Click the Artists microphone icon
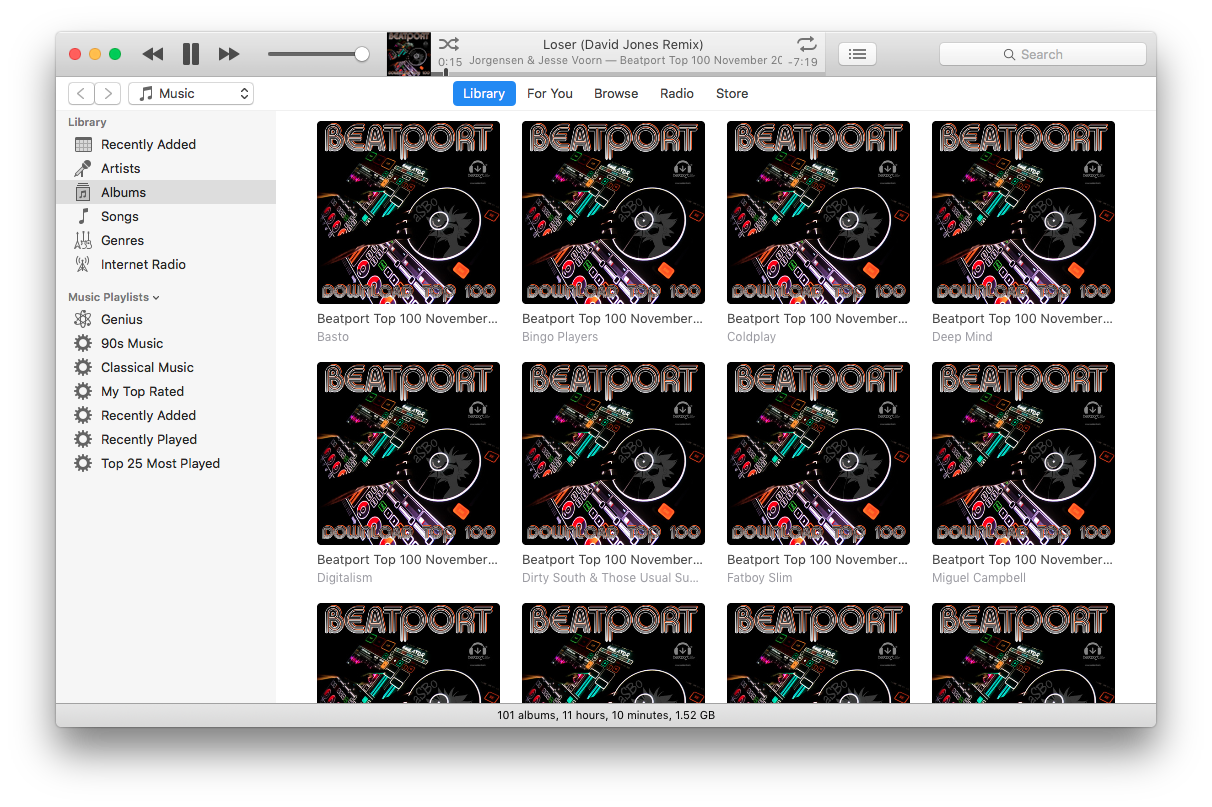 pos(83,168)
